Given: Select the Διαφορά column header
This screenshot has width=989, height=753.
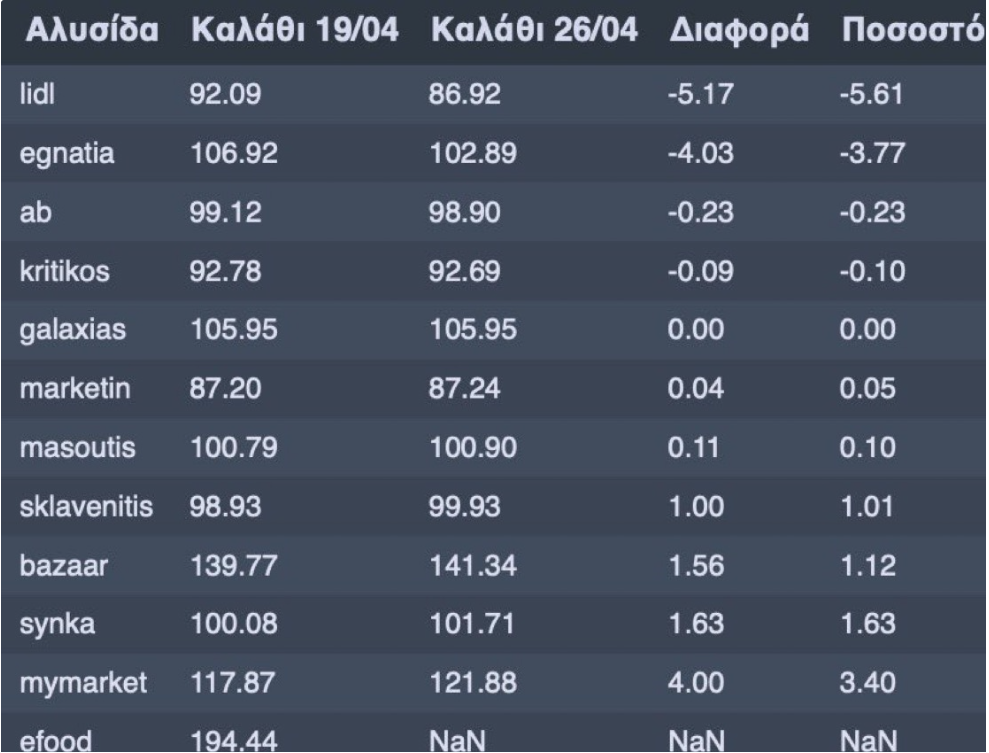Looking at the screenshot, I should (x=739, y=31).
